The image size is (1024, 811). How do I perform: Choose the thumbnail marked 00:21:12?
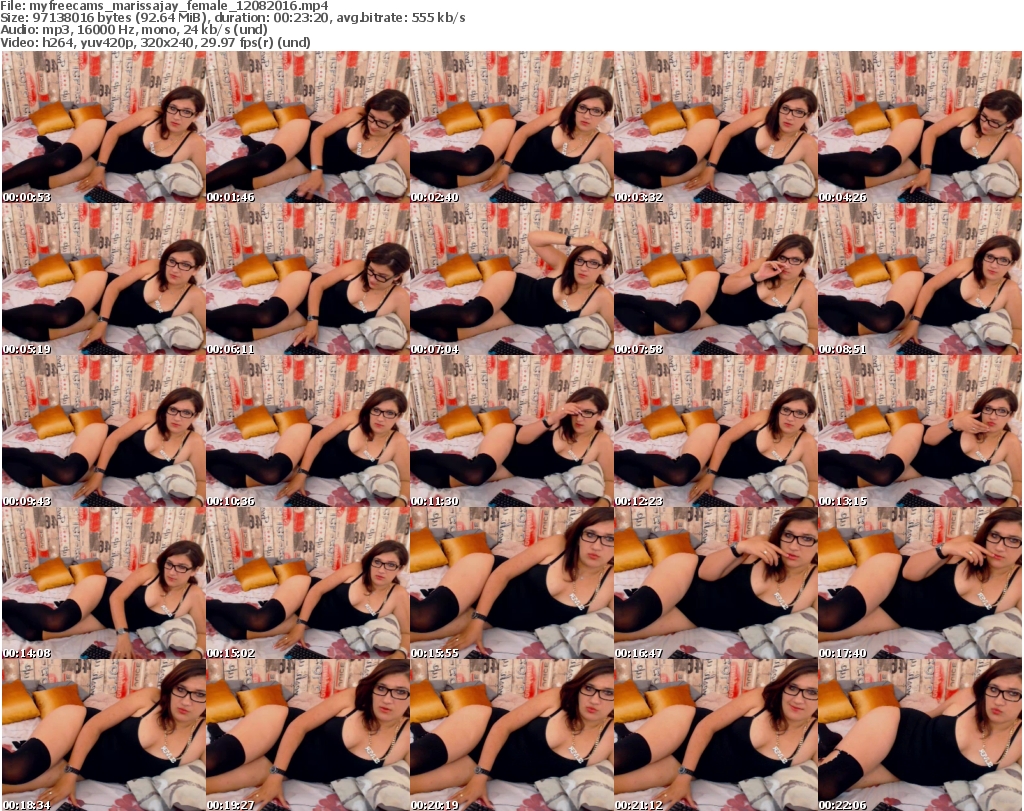pos(716,735)
